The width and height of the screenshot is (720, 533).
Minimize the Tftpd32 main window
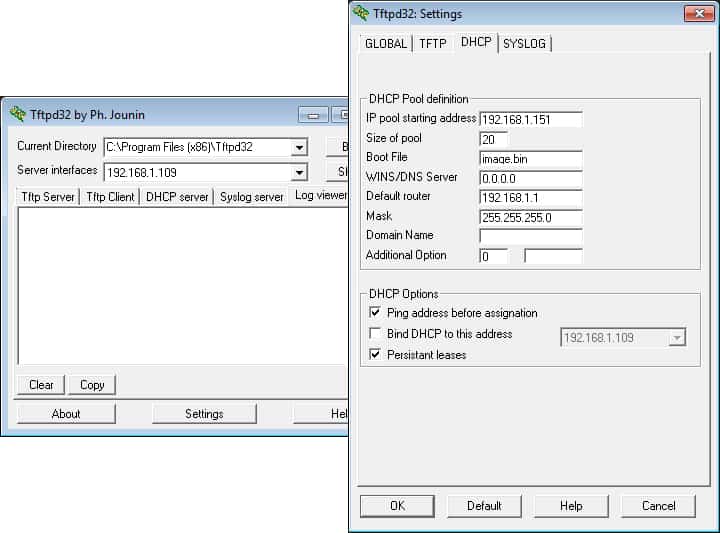click(x=313, y=114)
